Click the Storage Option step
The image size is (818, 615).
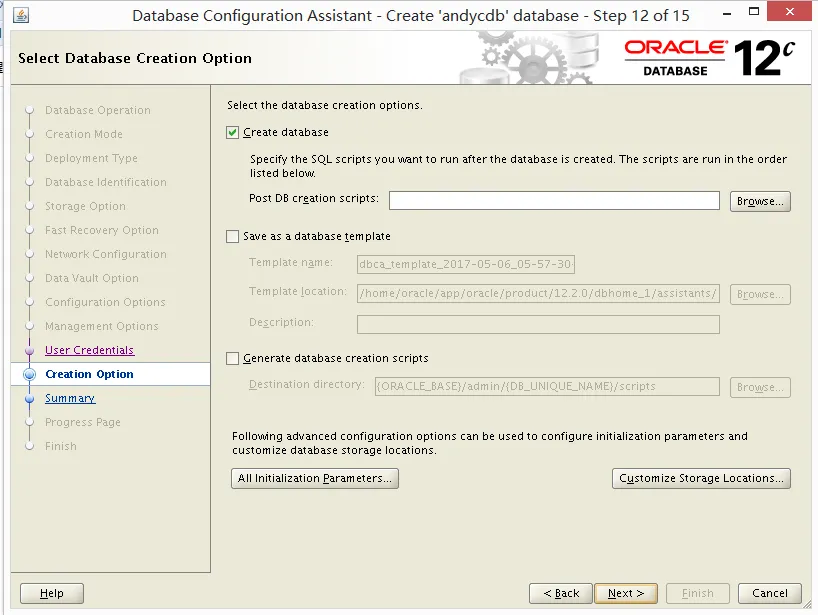(x=85, y=206)
